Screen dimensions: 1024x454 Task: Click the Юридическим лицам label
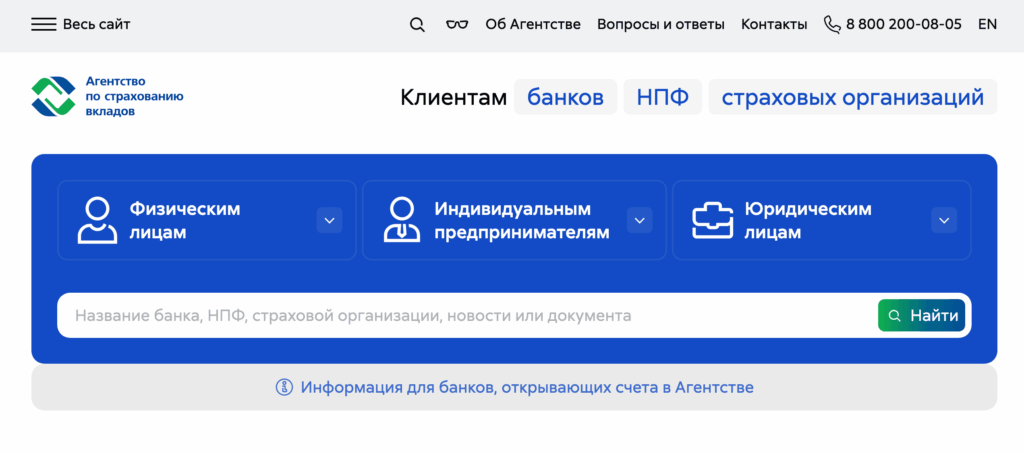pyautogui.click(x=808, y=221)
